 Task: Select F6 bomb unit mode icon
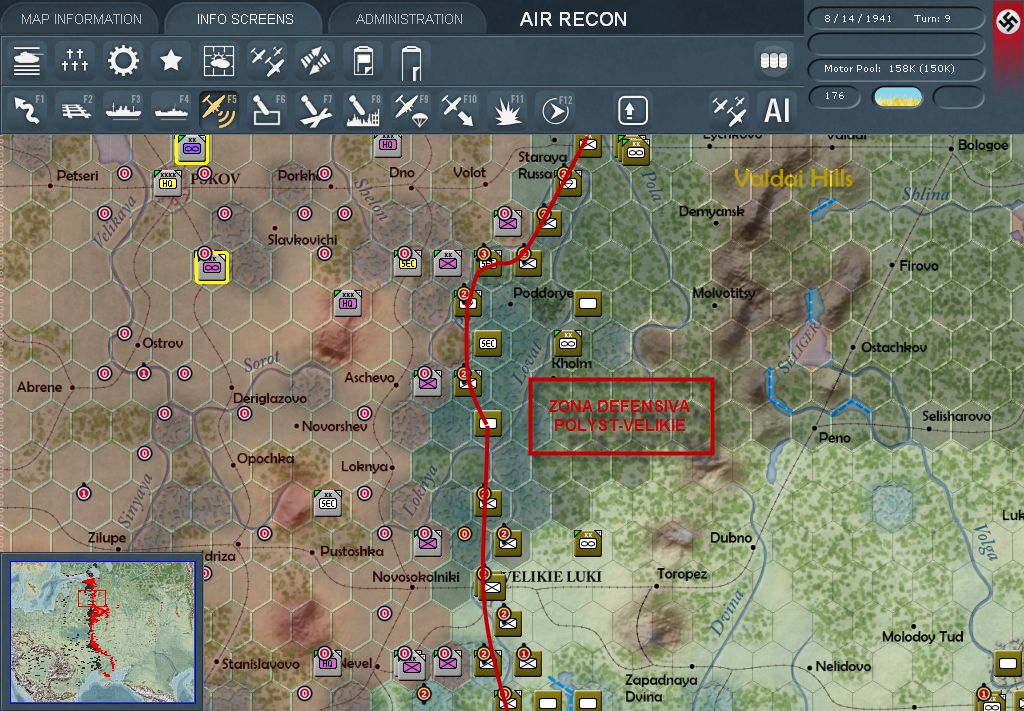coord(268,109)
